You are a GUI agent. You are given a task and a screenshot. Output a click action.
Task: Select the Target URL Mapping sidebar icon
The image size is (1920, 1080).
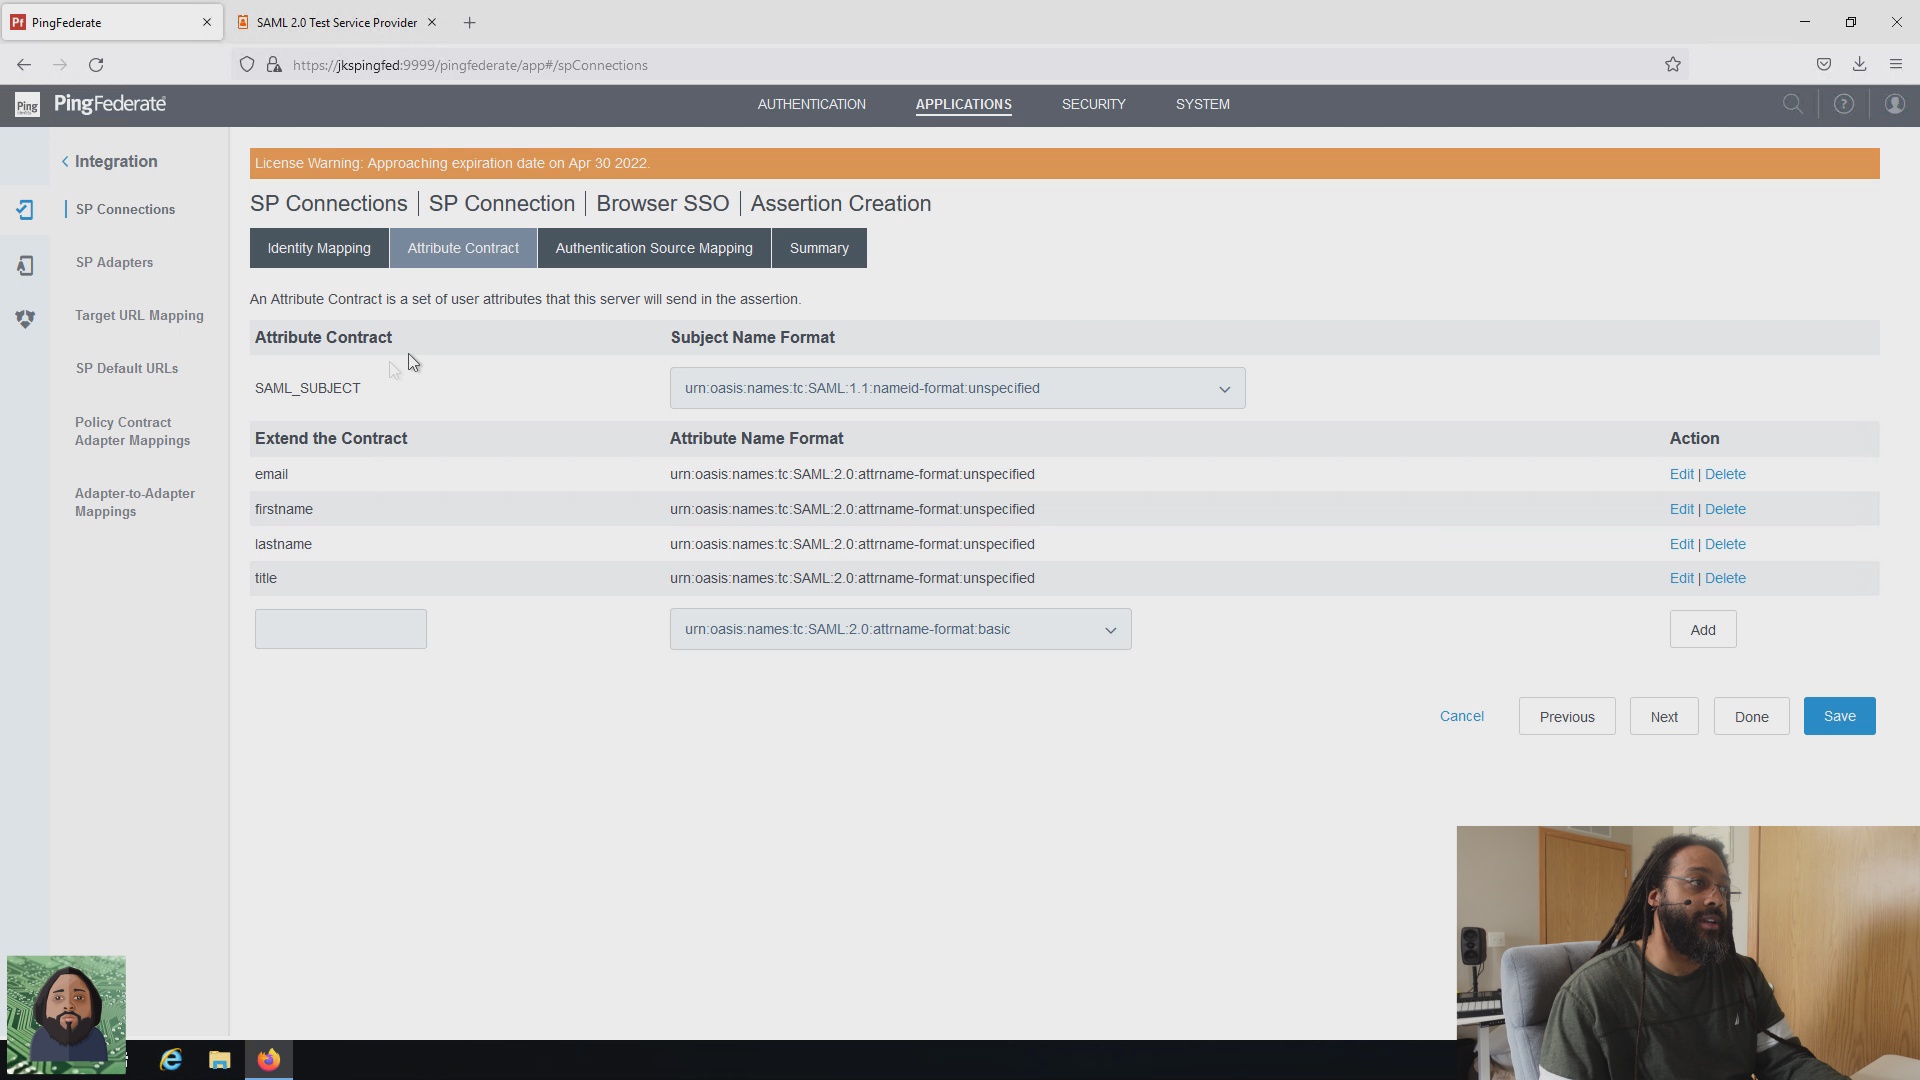pos(25,319)
